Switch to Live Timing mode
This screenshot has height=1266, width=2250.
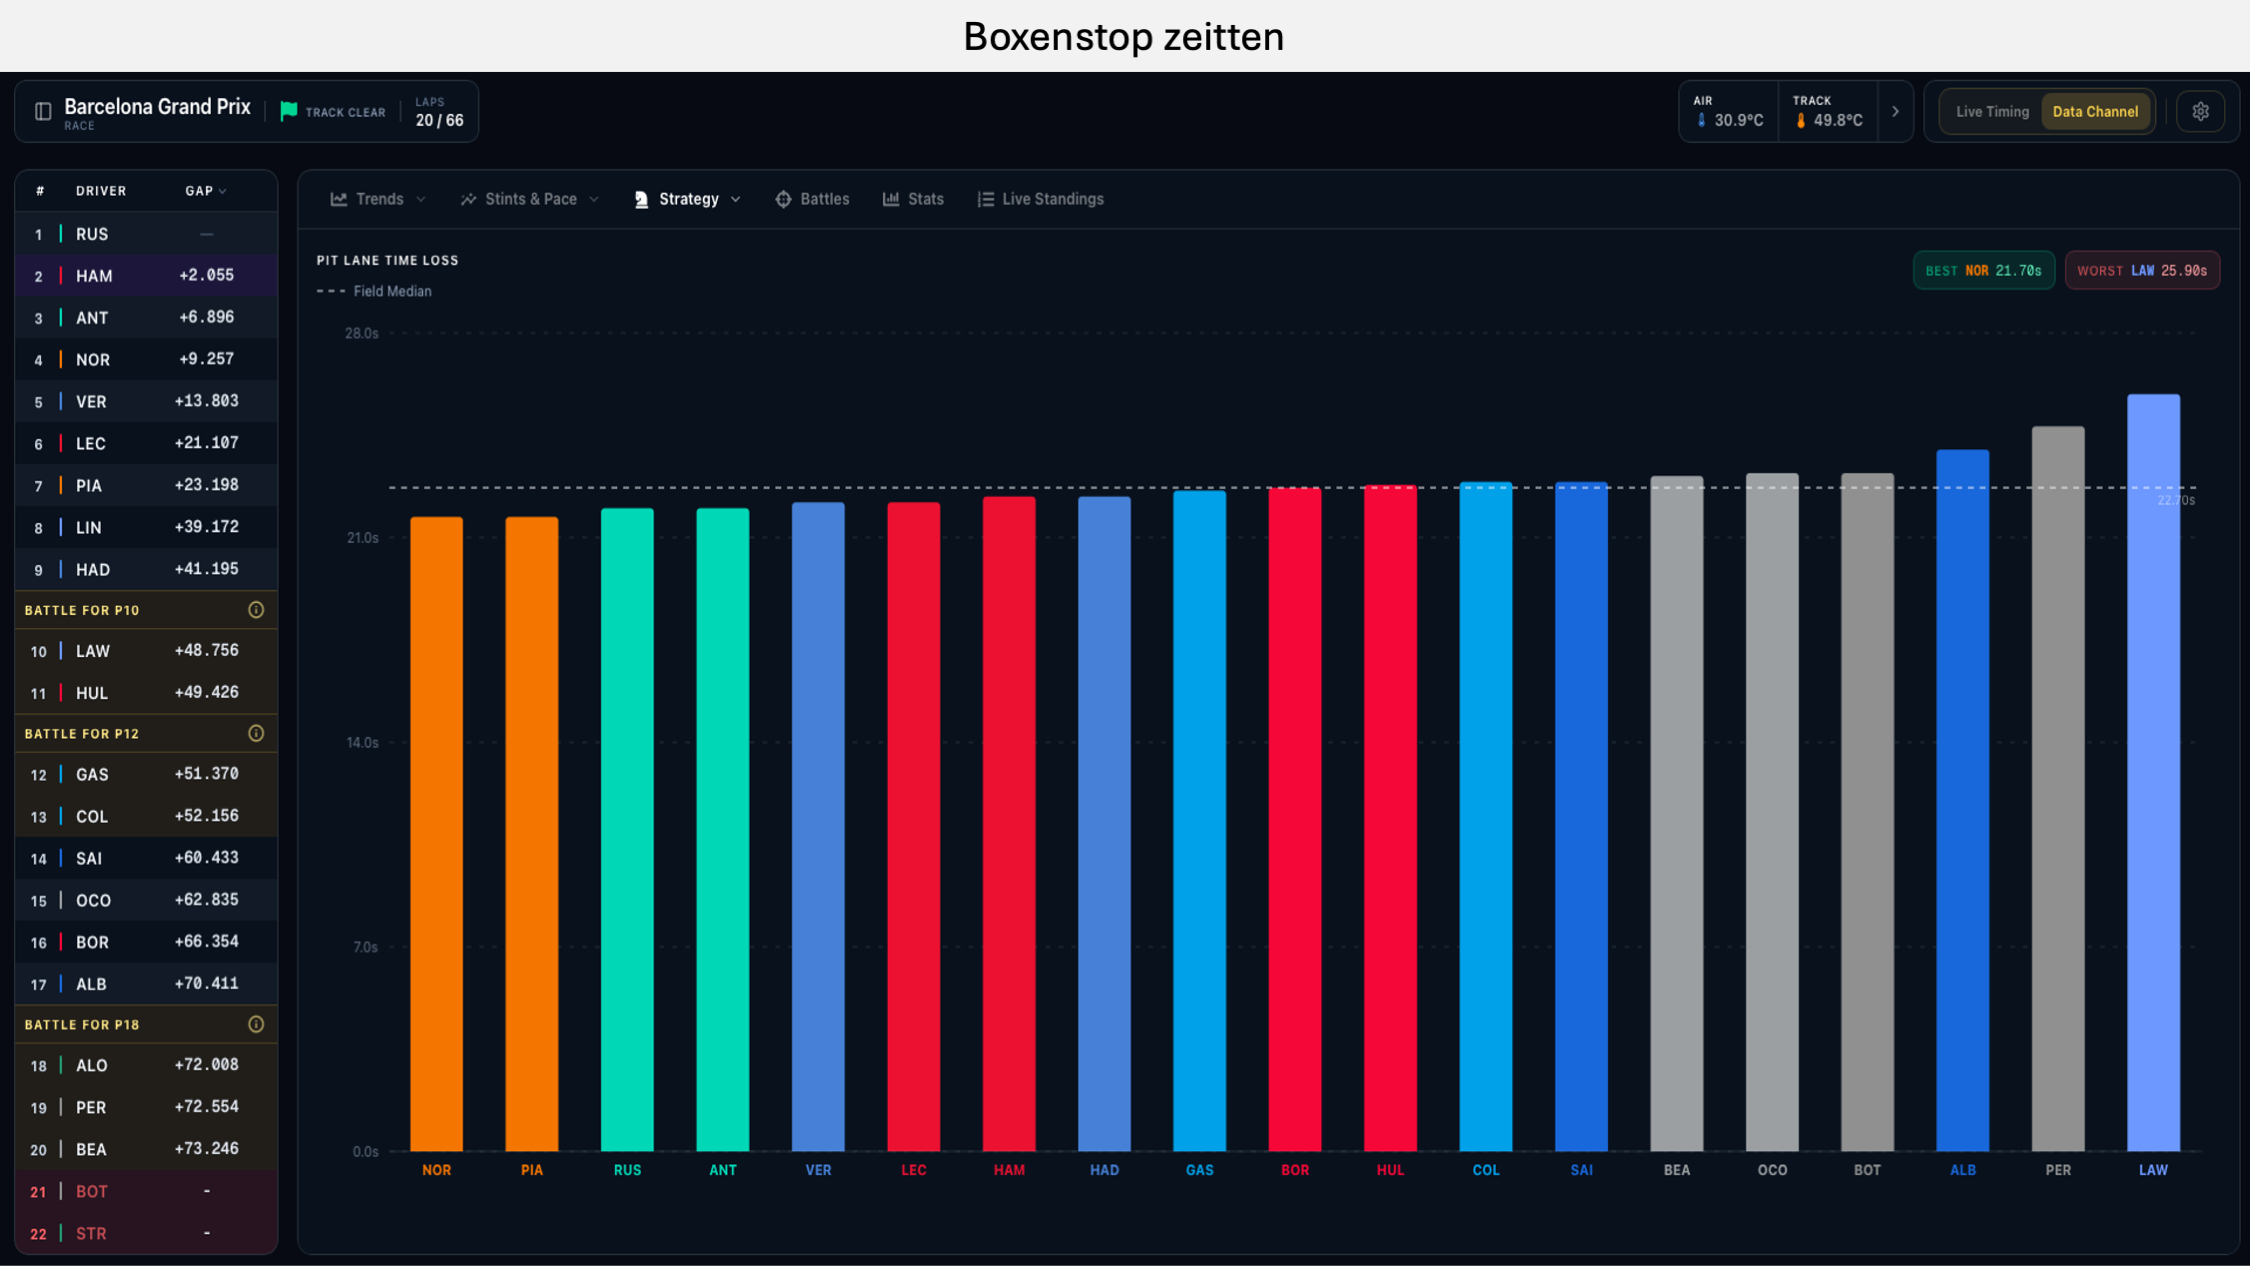click(x=1992, y=112)
